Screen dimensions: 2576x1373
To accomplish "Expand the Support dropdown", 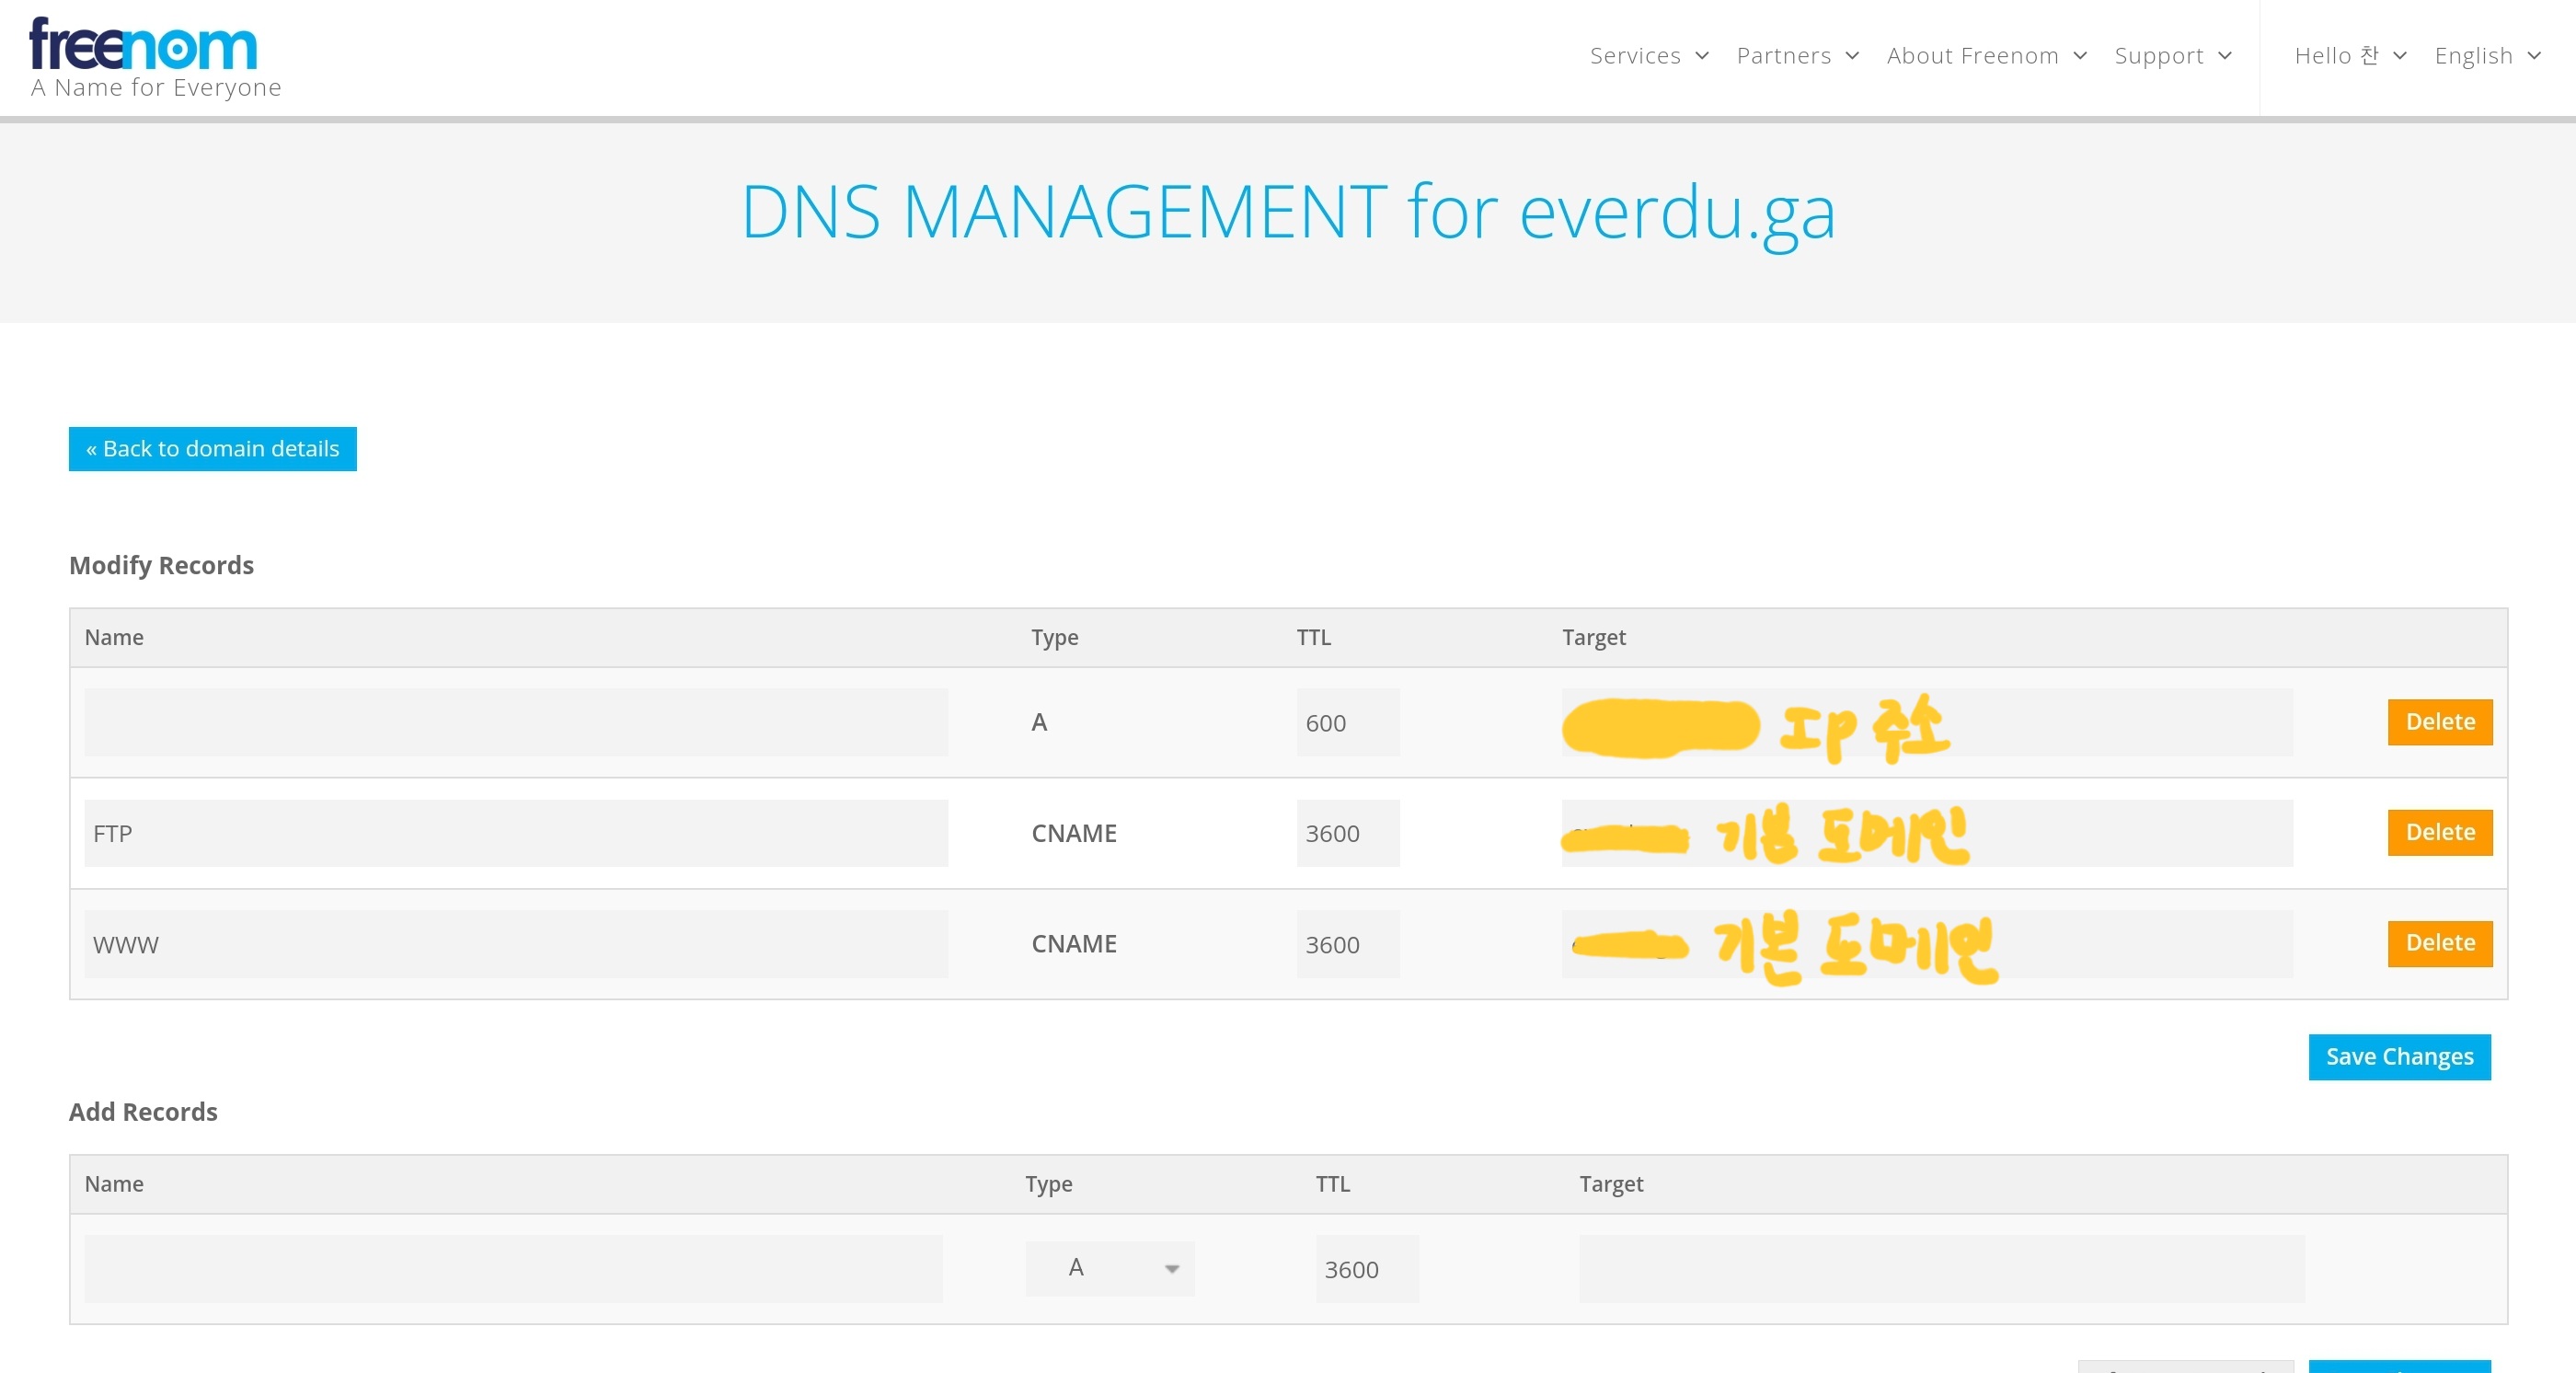I will (x=2172, y=56).
